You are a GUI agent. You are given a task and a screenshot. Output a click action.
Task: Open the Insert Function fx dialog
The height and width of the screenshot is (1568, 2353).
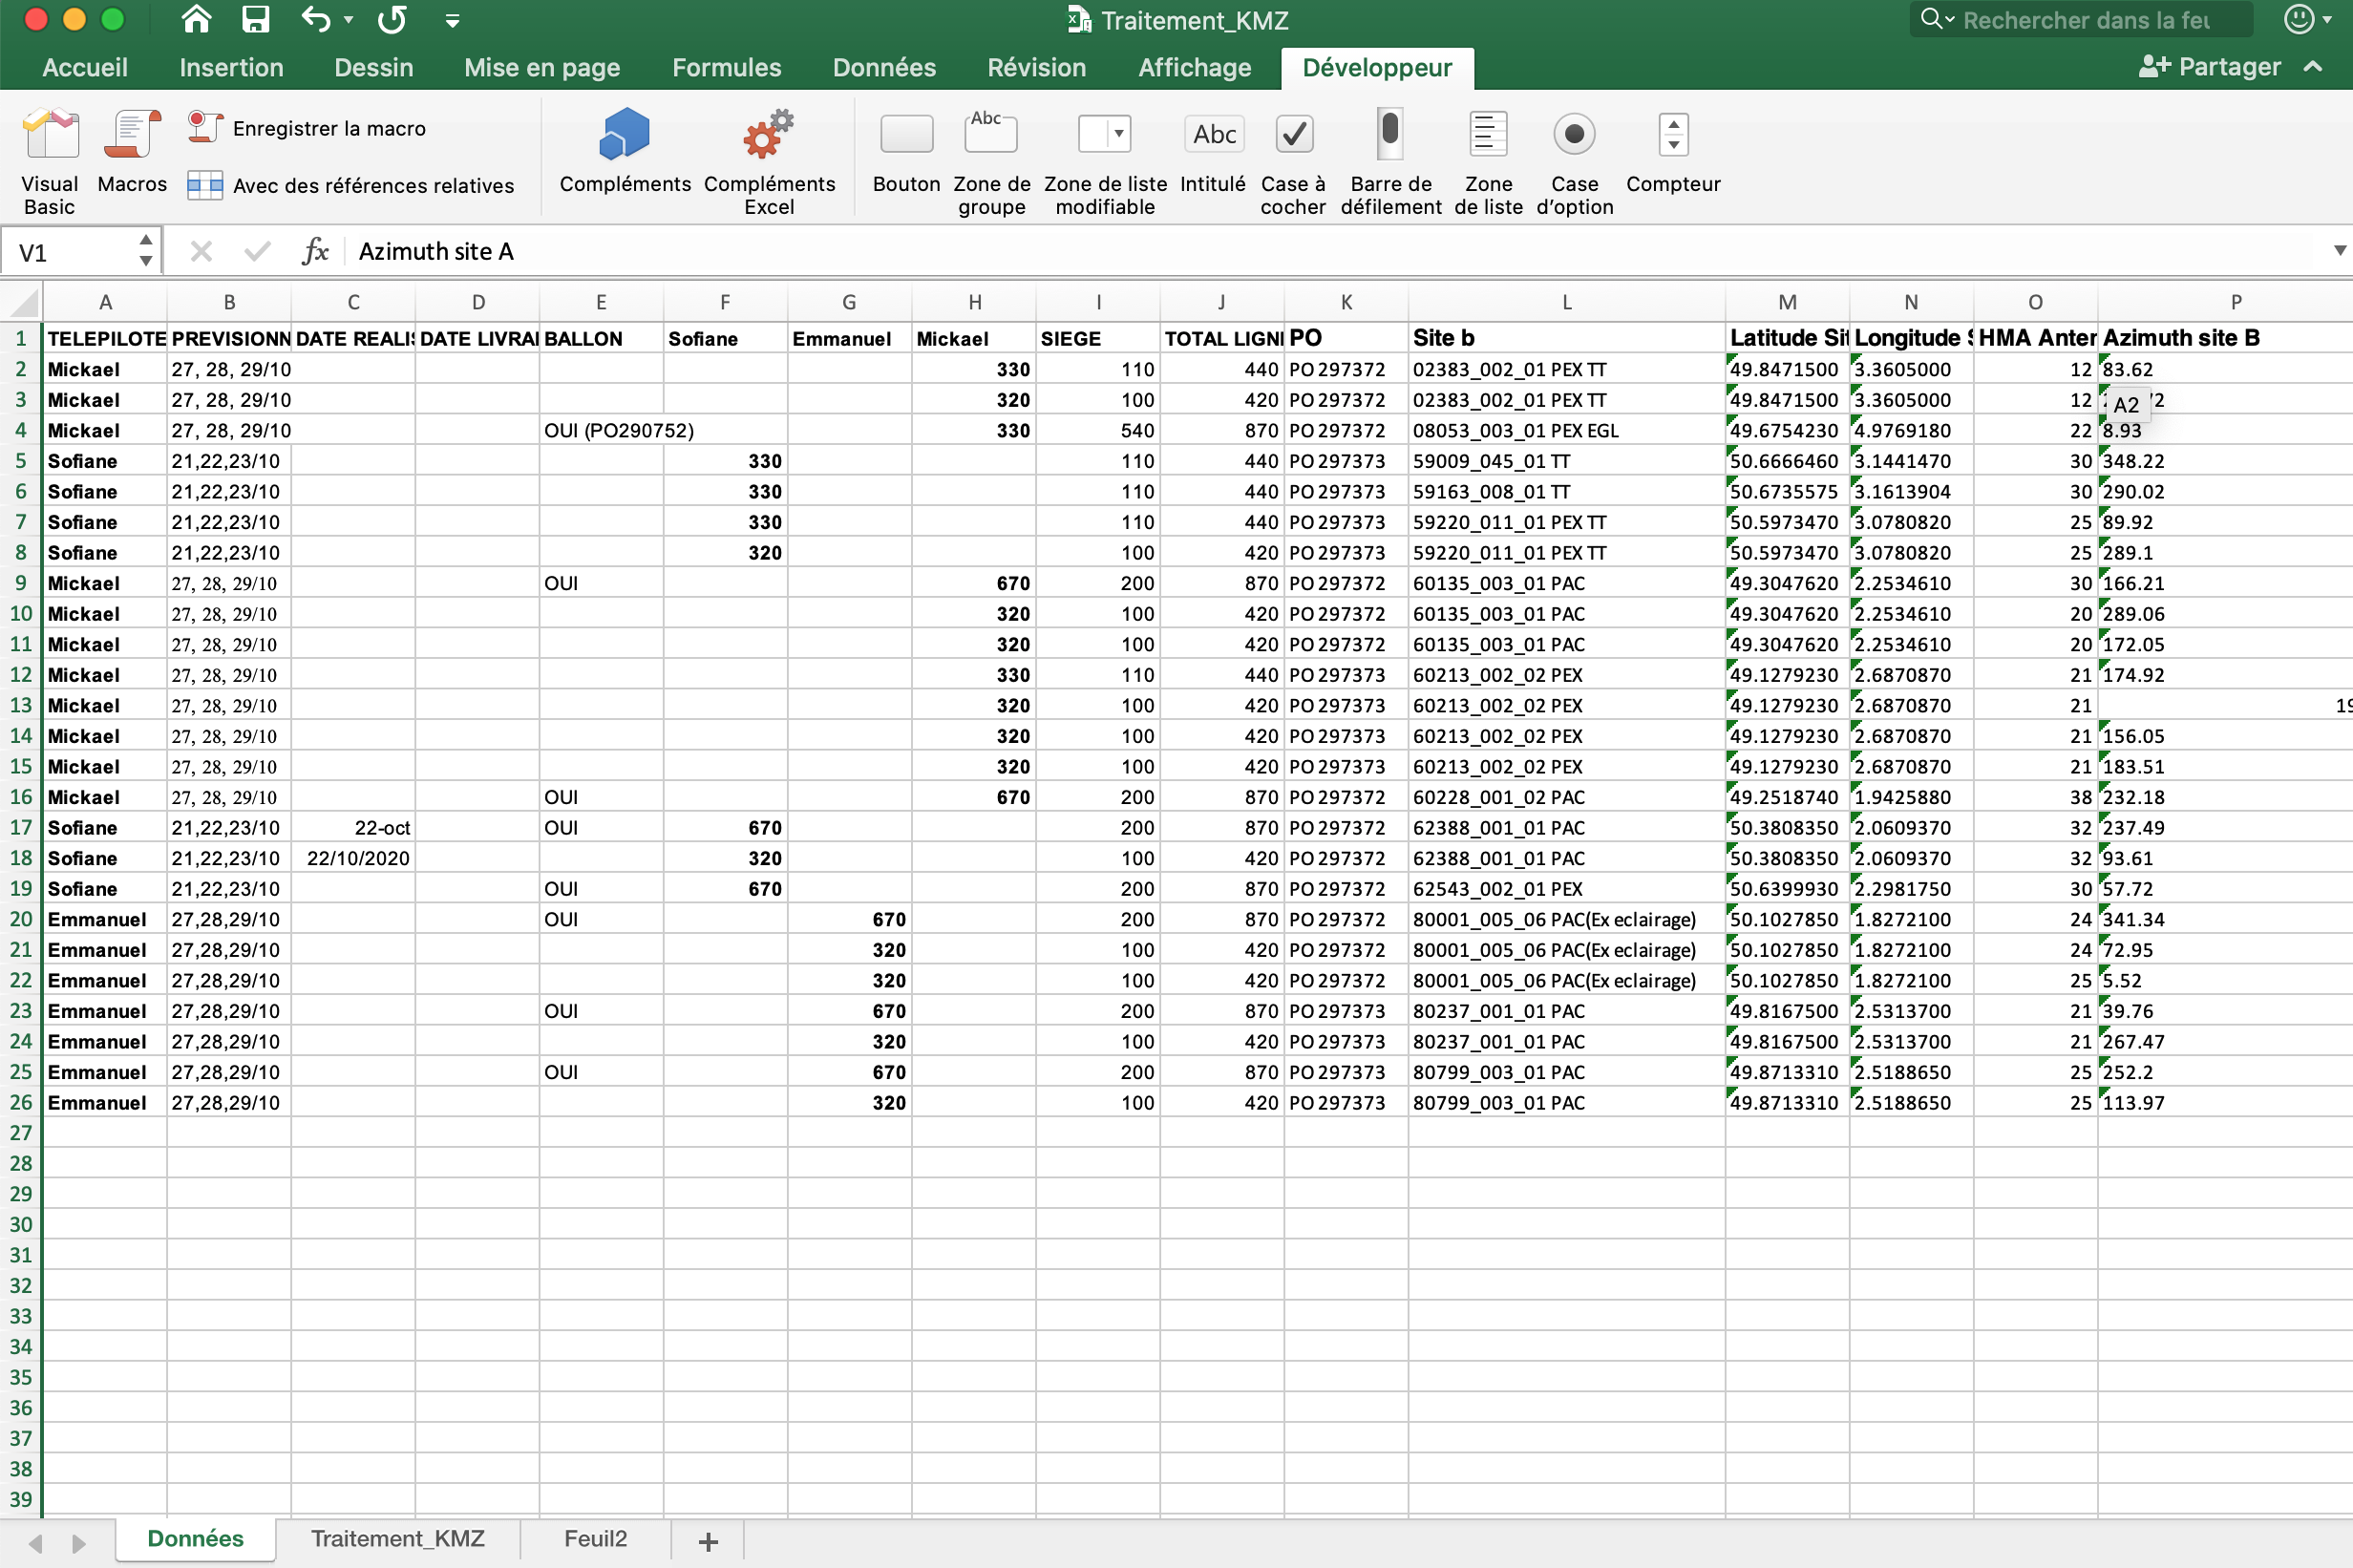click(x=315, y=251)
